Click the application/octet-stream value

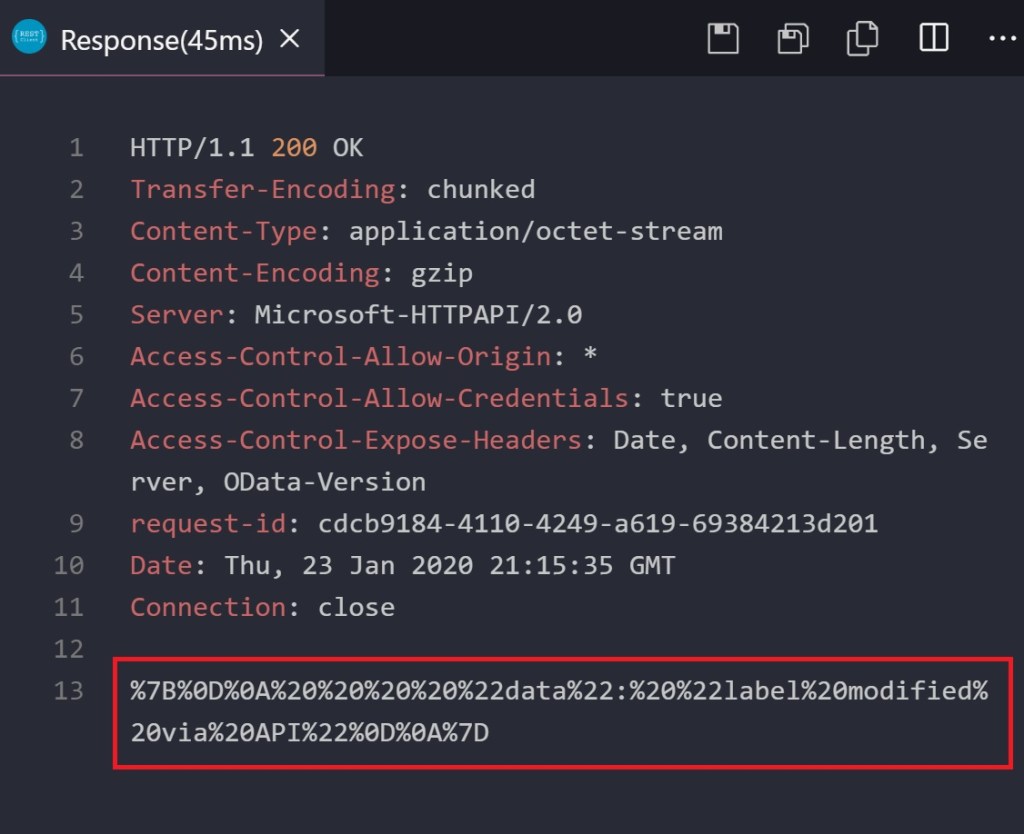[x=535, y=232]
